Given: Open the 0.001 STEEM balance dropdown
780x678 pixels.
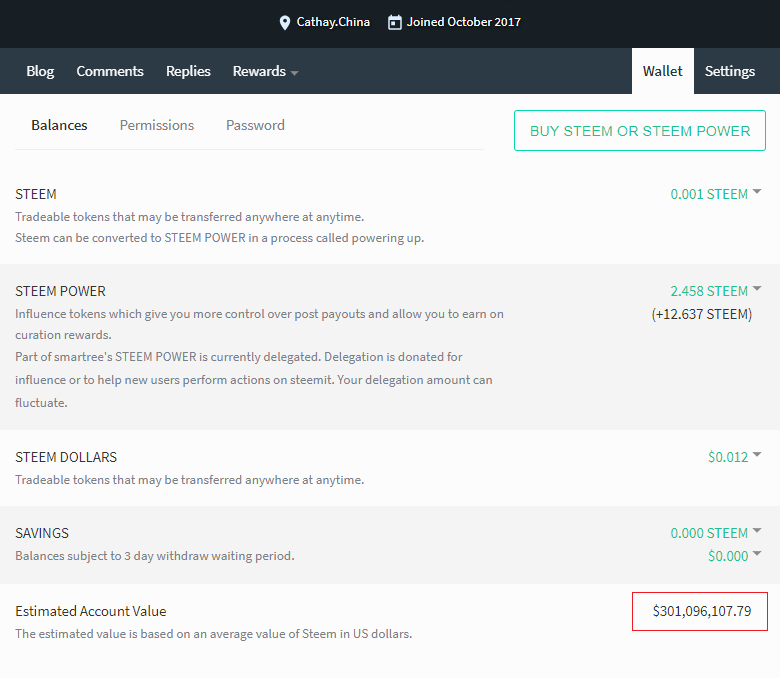Looking at the screenshot, I should pyautogui.click(x=715, y=194).
